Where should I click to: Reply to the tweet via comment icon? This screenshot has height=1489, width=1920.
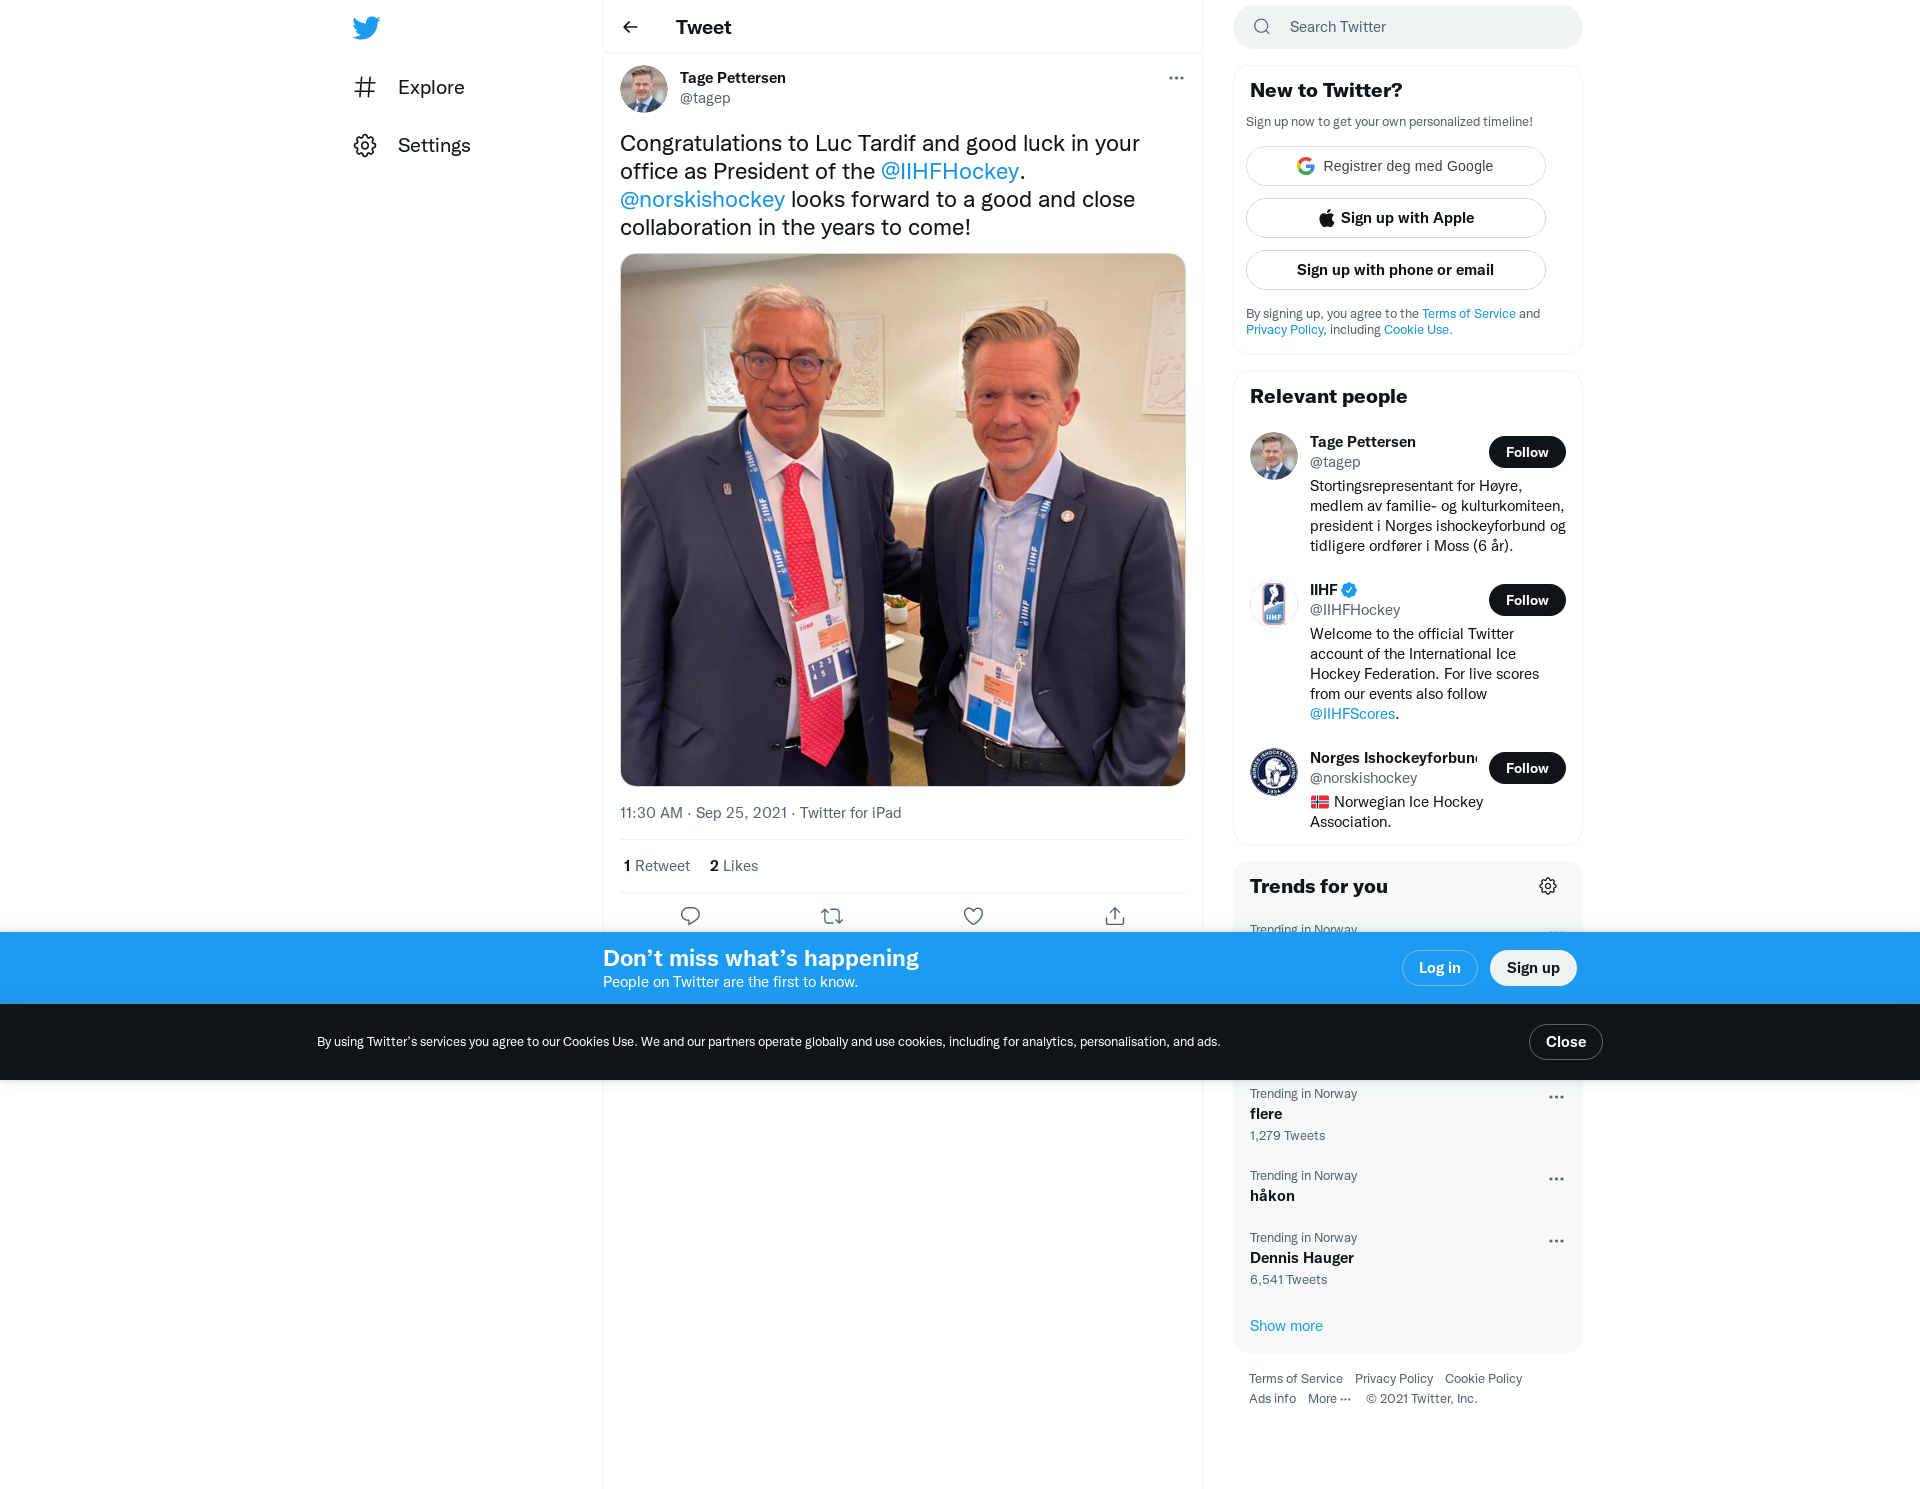click(690, 916)
